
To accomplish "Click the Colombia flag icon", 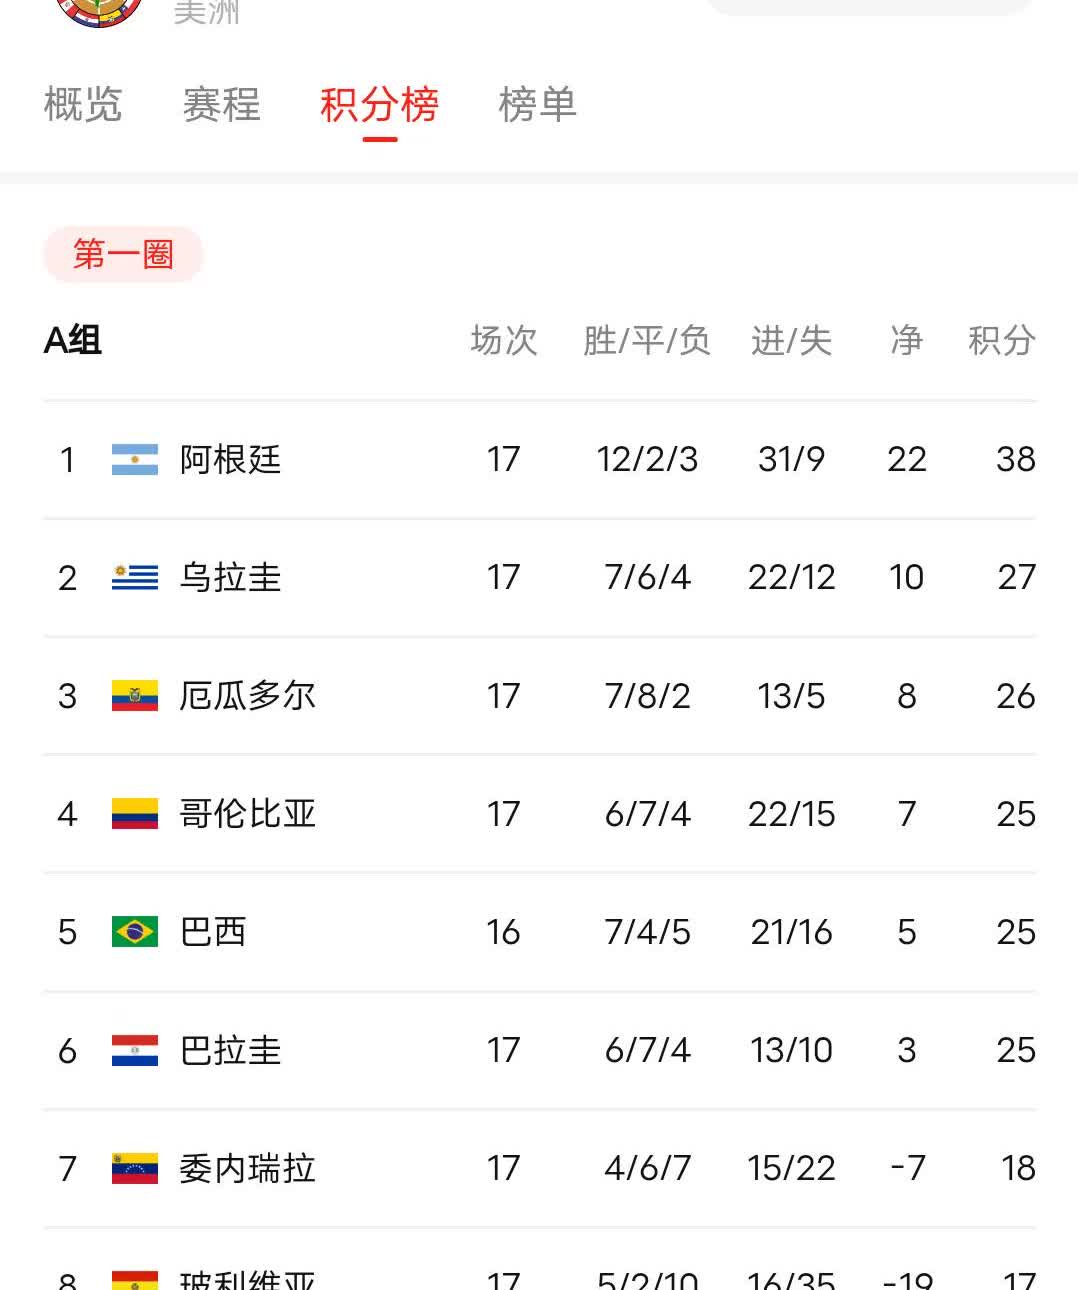I will (x=135, y=813).
